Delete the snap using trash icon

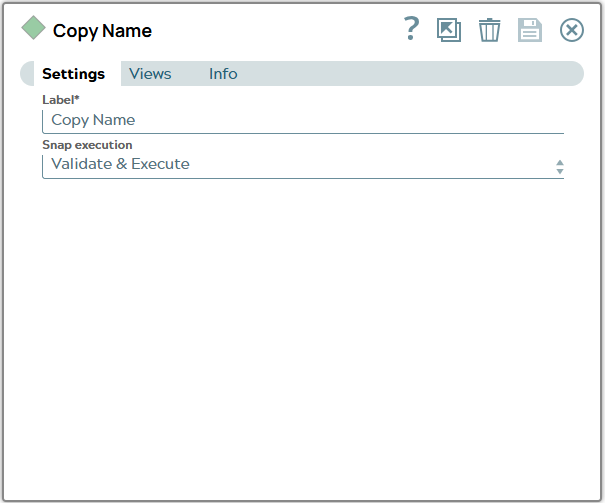pyautogui.click(x=490, y=30)
